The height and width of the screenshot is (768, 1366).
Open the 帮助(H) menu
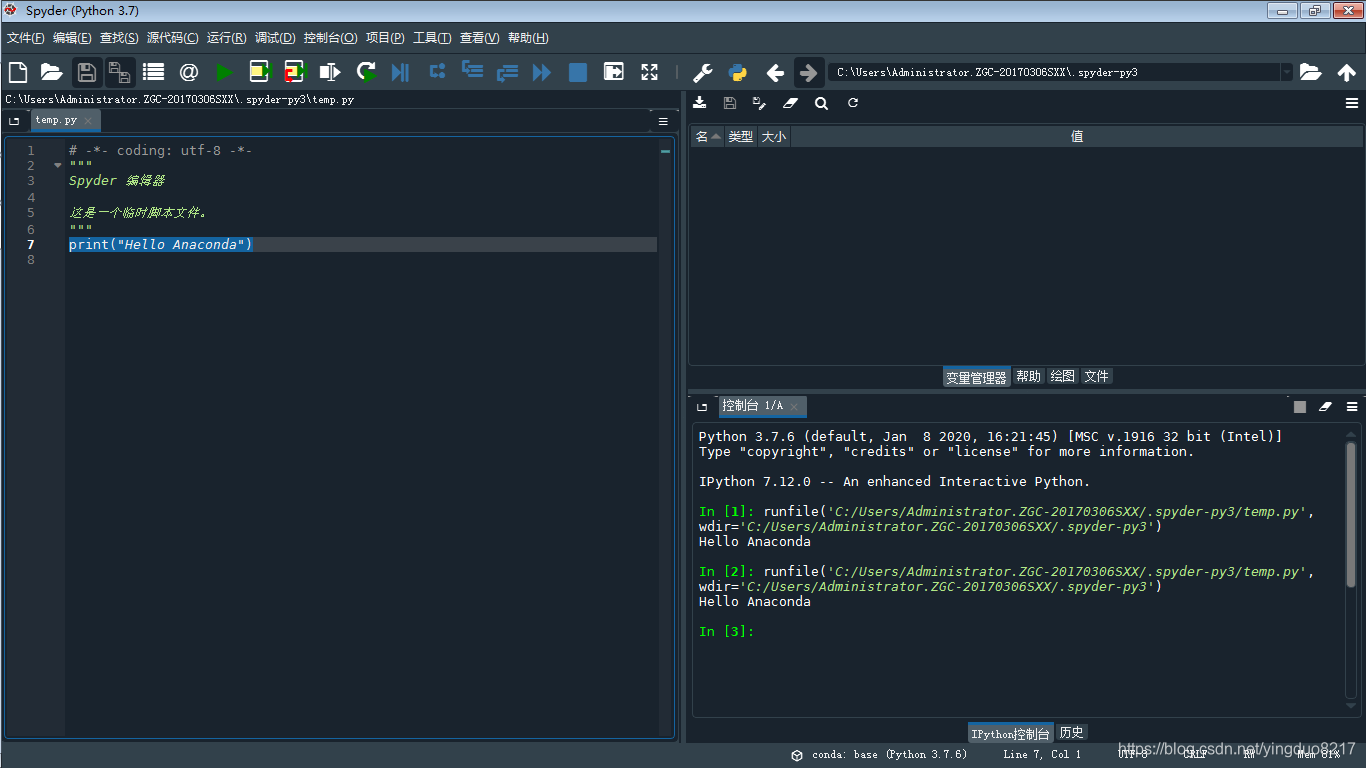[x=528, y=38]
